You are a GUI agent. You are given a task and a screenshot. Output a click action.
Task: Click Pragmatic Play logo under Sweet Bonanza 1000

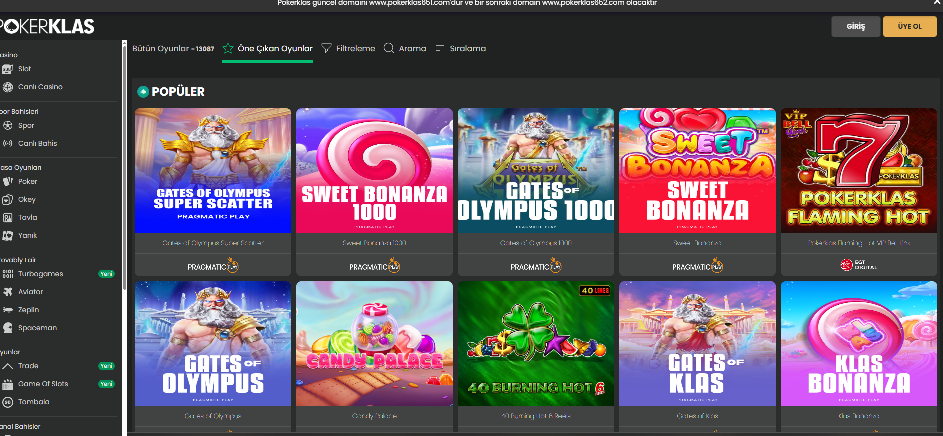[374, 265]
